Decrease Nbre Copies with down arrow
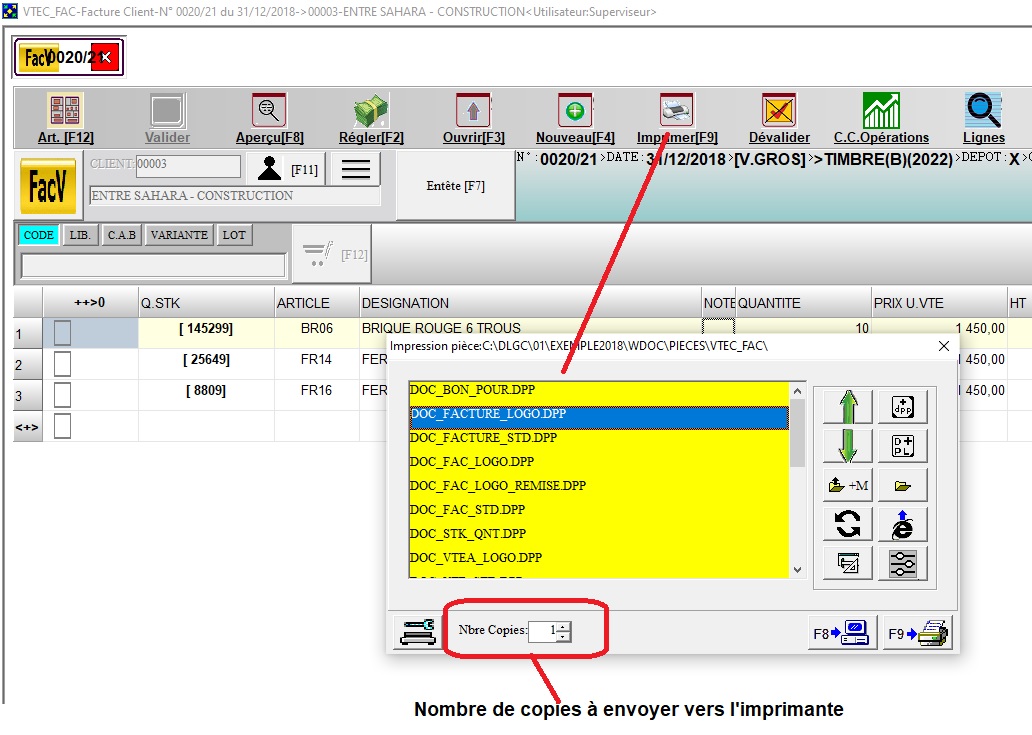This screenshot has width=1032, height=735. (x=563, y=637)
